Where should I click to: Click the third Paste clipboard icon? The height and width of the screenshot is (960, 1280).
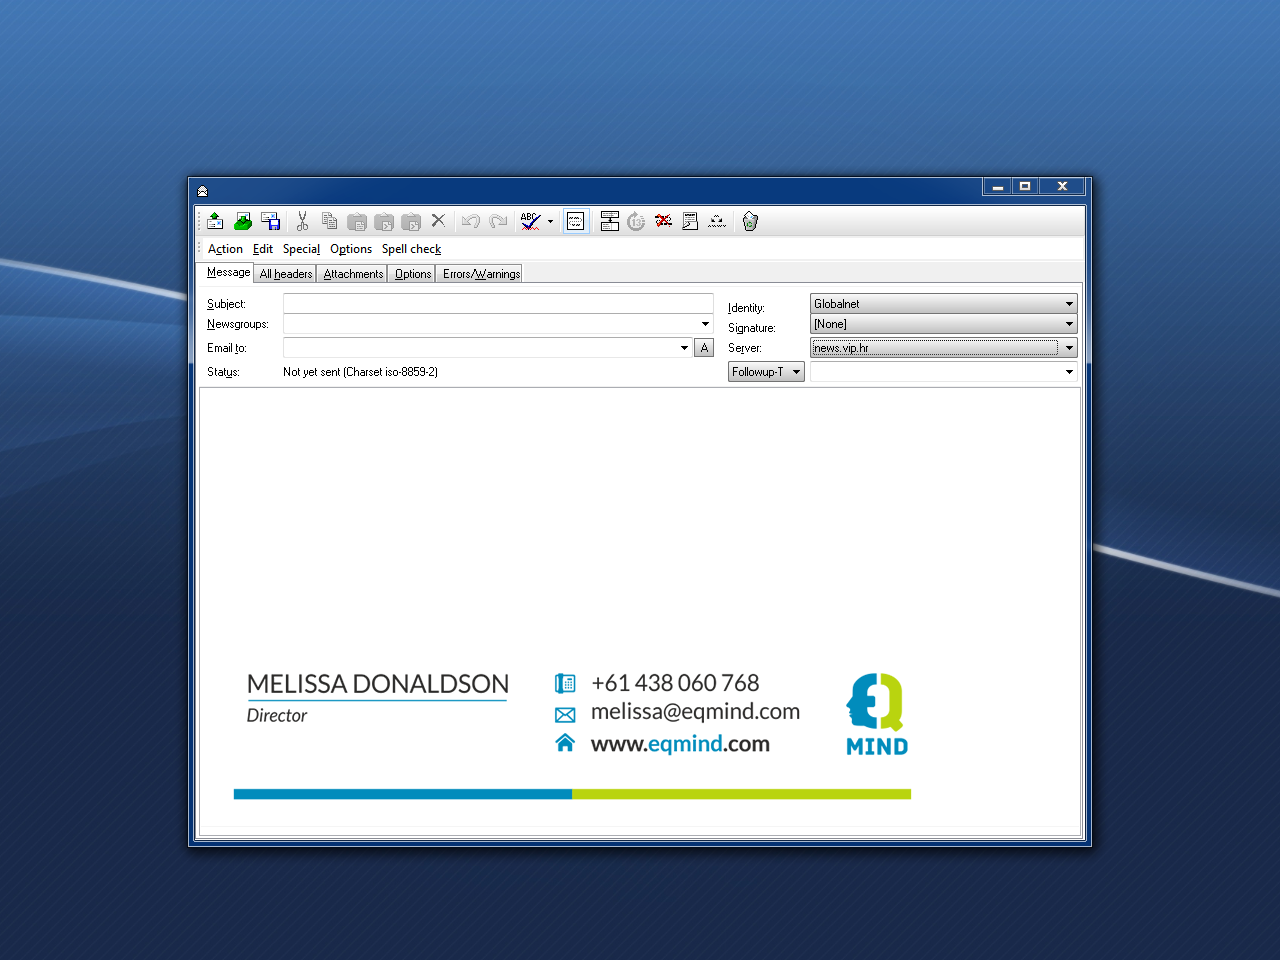tap(411, 221)
